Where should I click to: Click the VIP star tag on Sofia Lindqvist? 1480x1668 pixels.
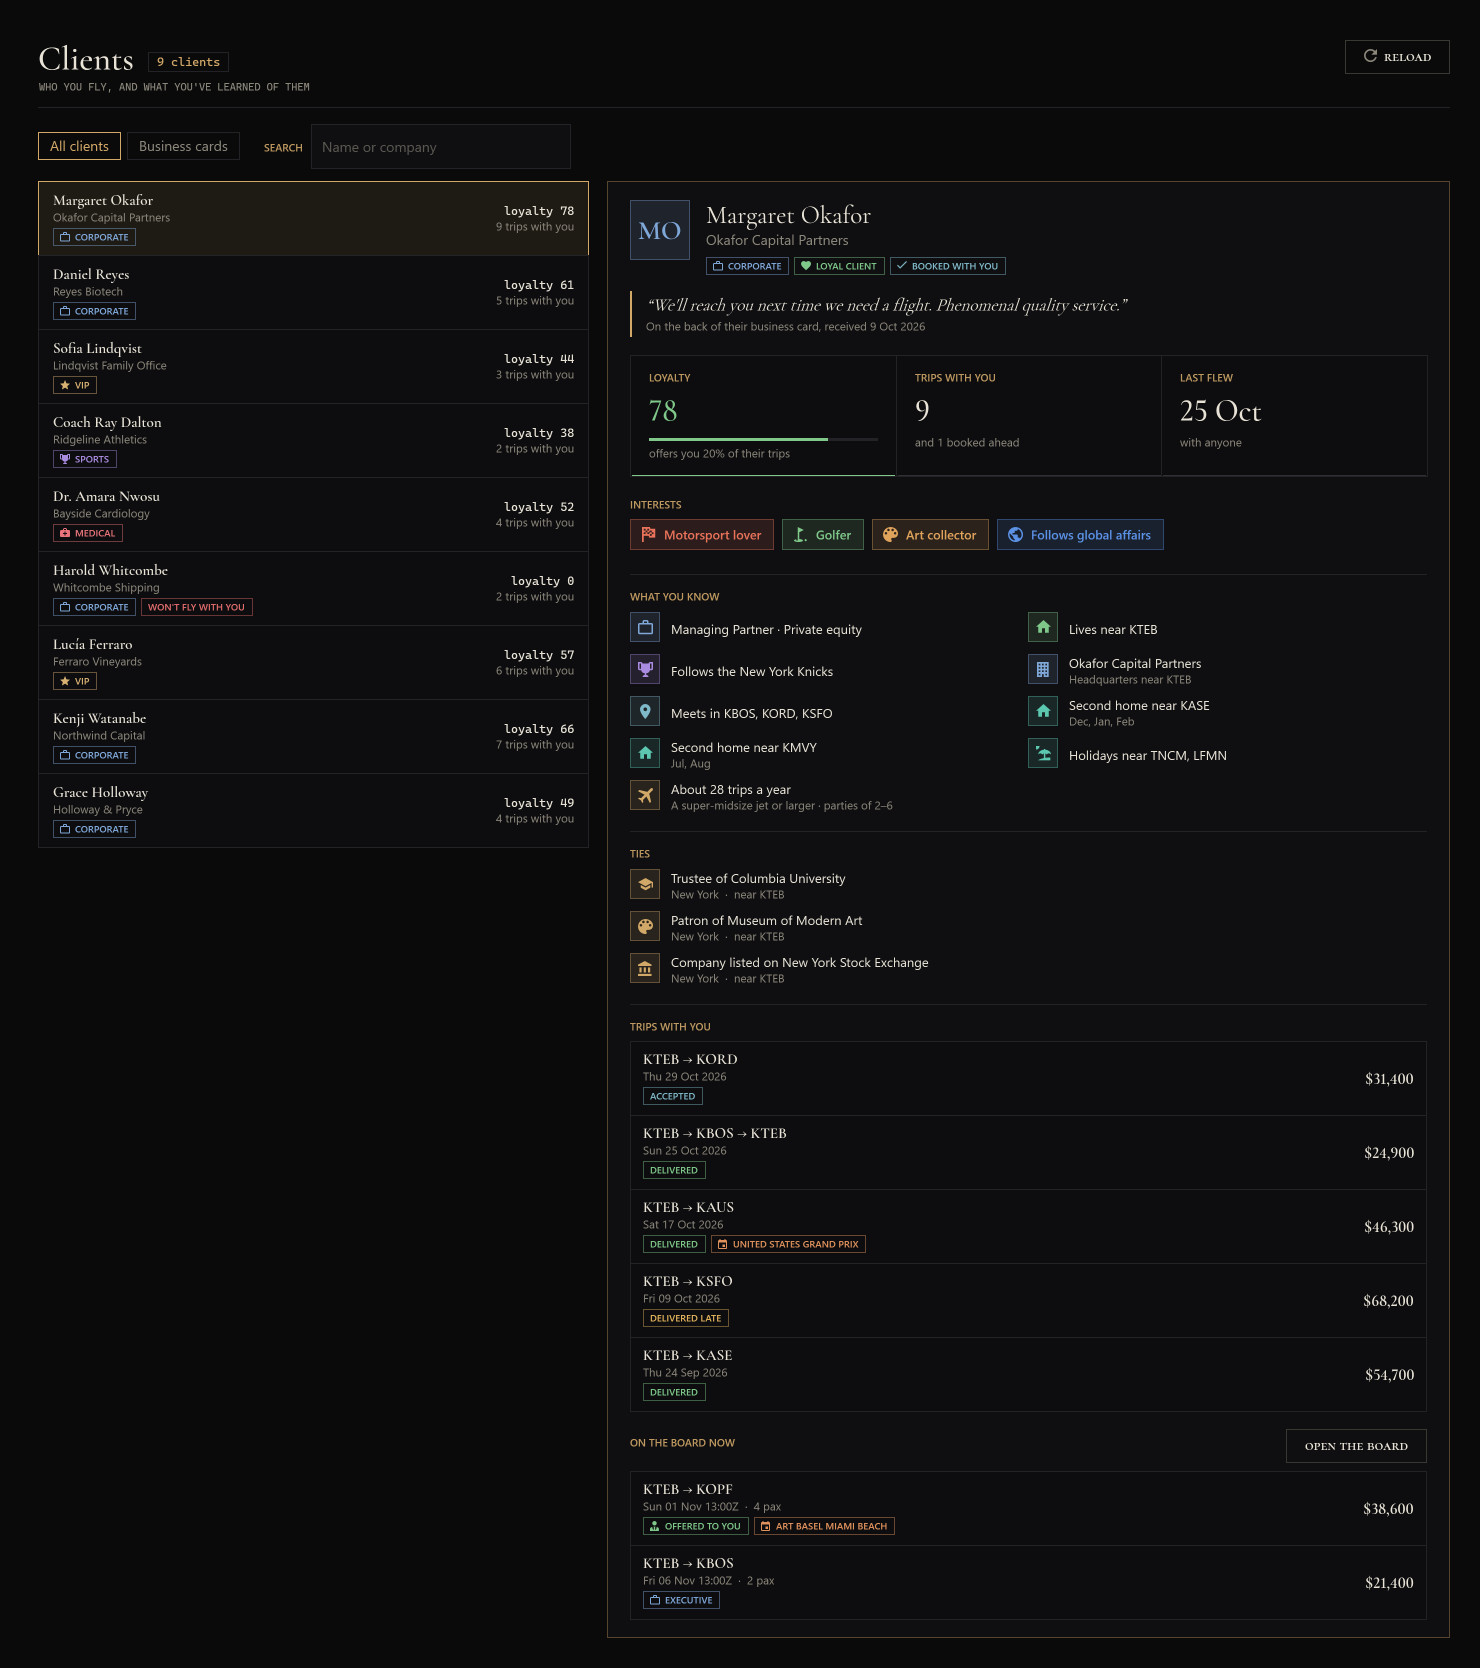(x=75, y=385)
